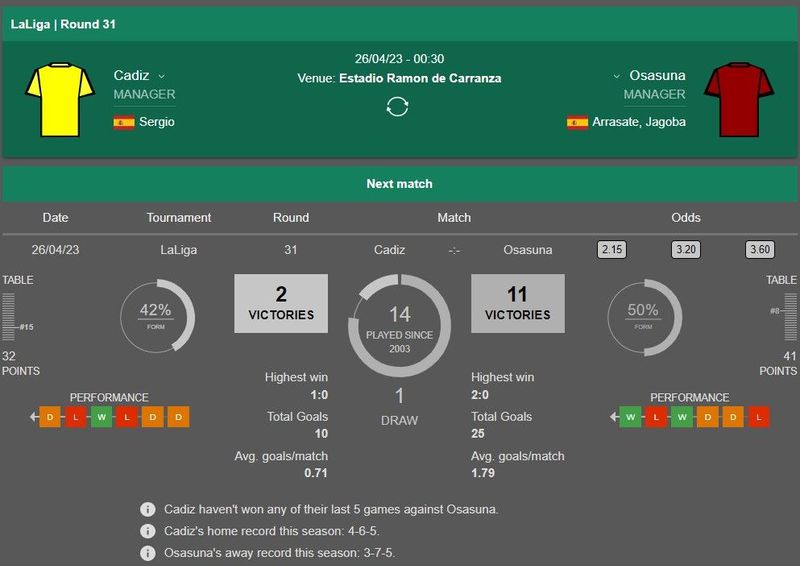Click Cadiz performance left arrow icon
The image size is (800, 566).
pos(34,417)
